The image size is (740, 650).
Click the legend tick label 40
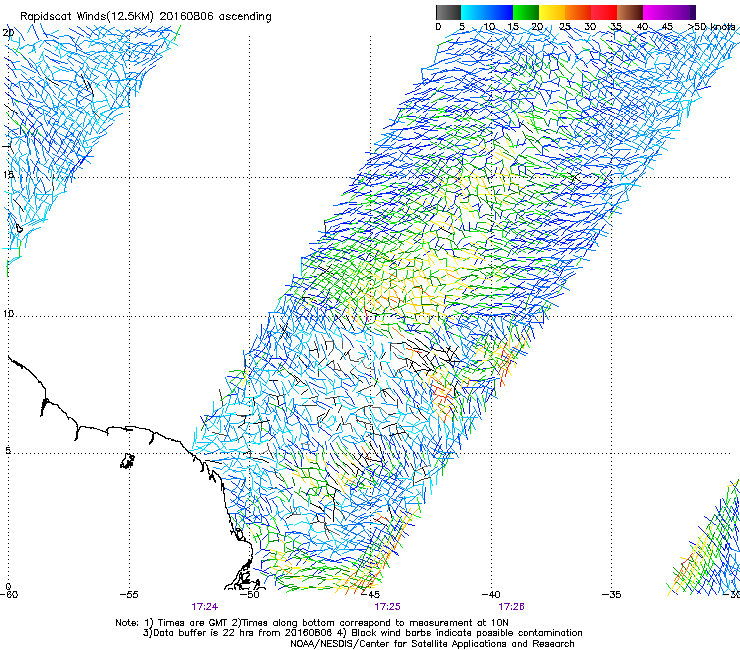(x=642, y=27)
